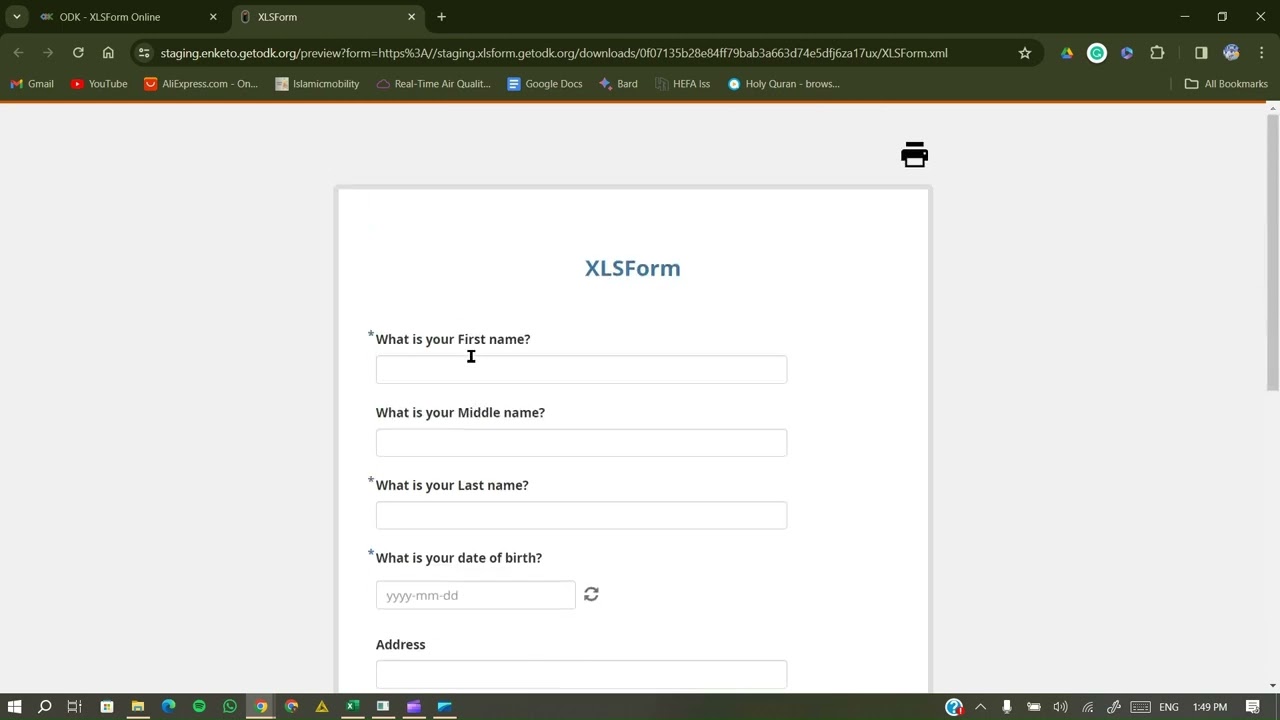Open Holy Quran bookmark
The image size is (1280, 720).
click(783, 84)
